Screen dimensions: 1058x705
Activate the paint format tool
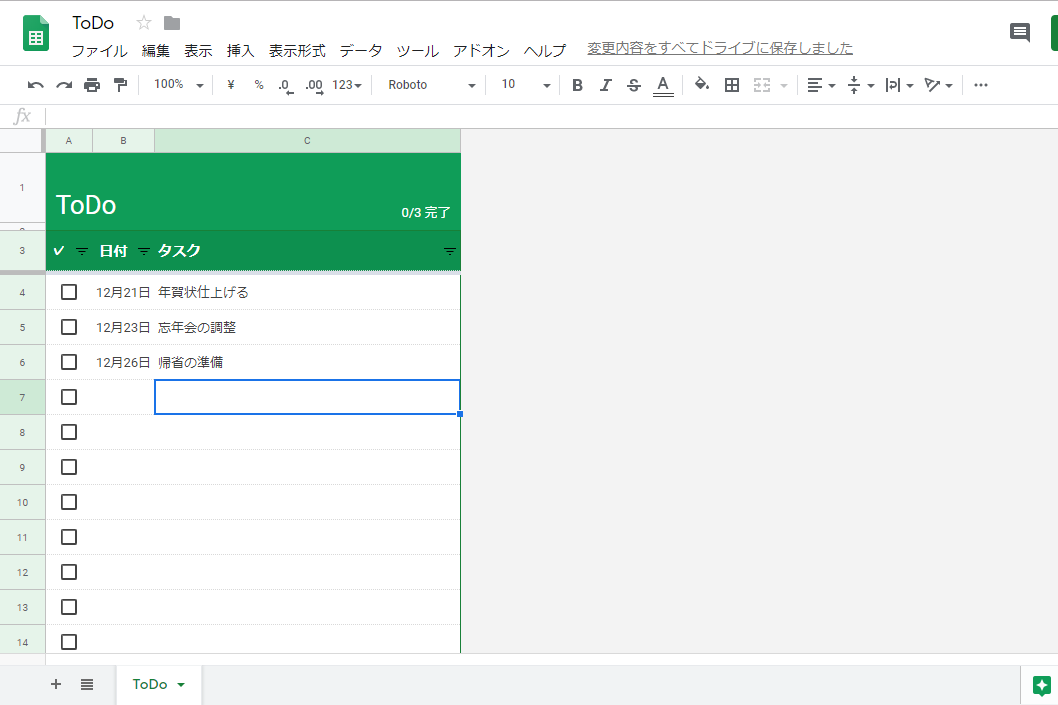coord(120,85)
